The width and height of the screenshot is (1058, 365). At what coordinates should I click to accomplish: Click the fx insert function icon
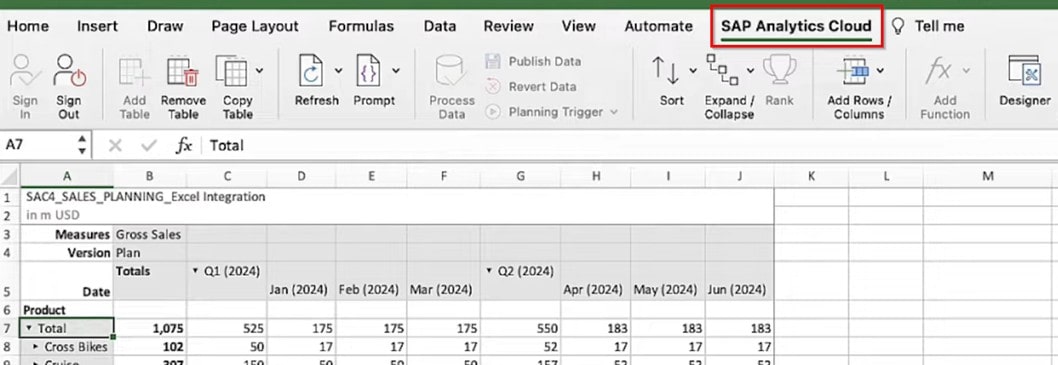(184, 145)
